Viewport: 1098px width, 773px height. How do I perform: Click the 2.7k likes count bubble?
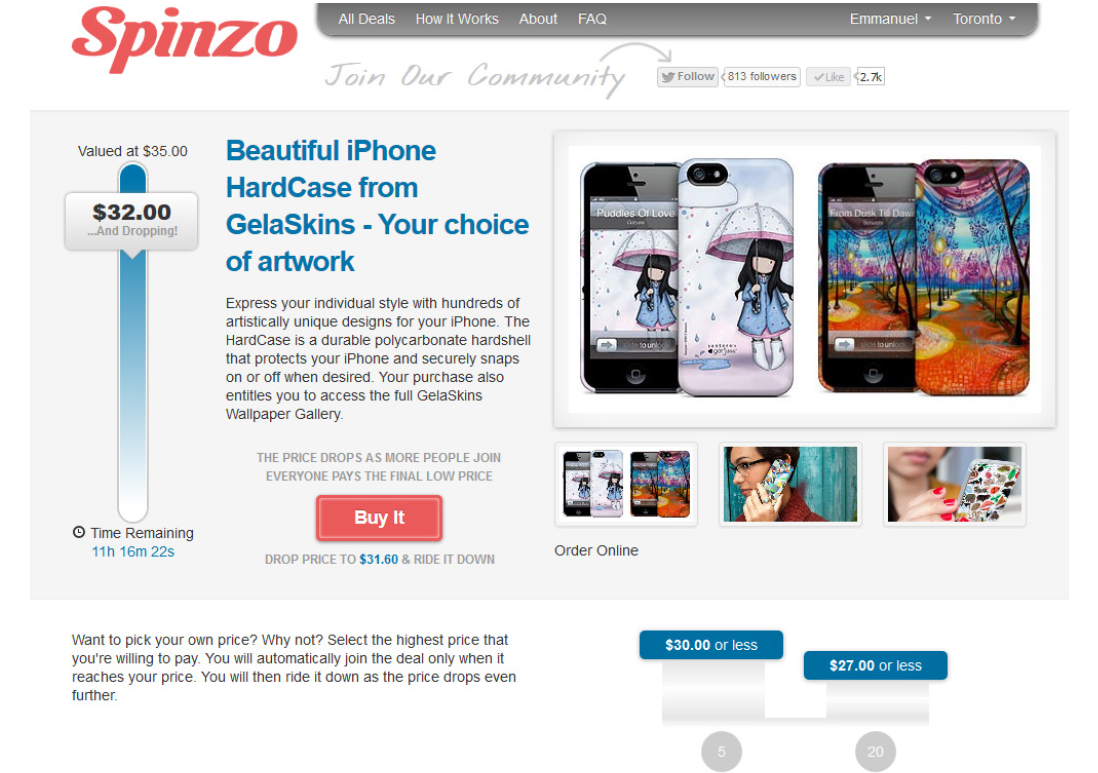[x=870, y=77]
